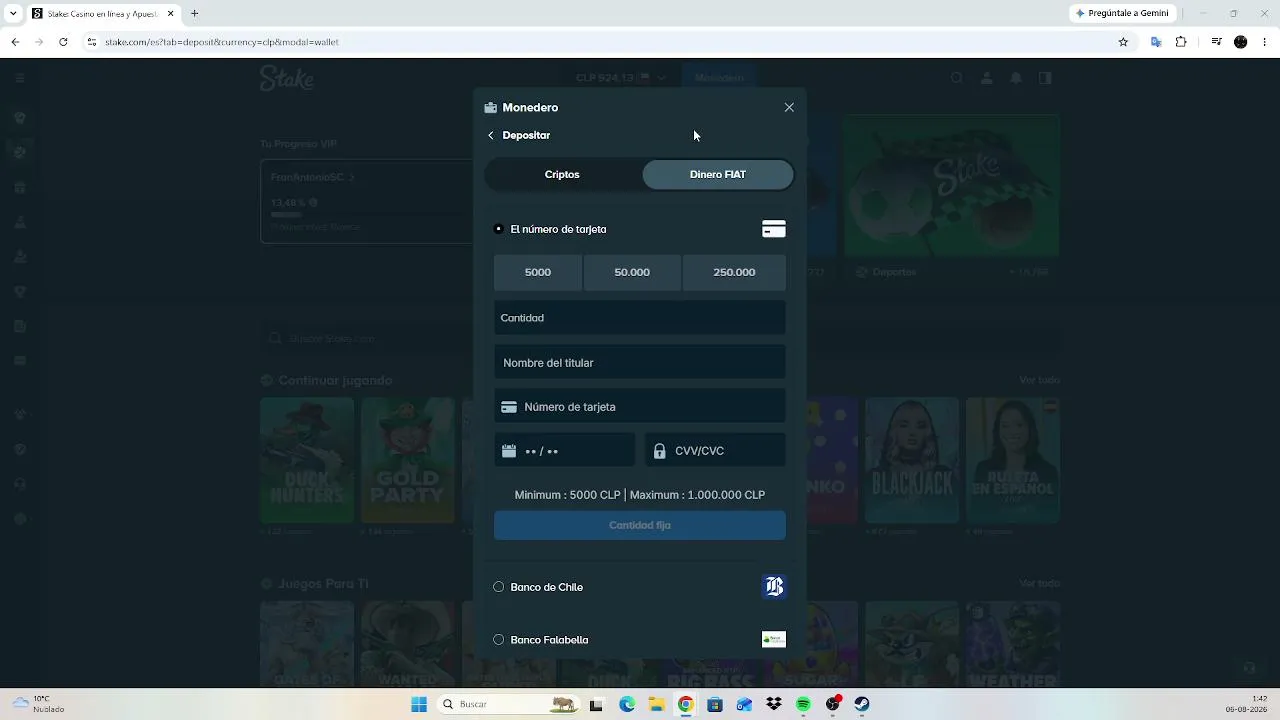Image resolution: width=1280 pixels, height=720 pixels.
Task: Open Steam from the taskbar
Action: click(862, 704)
